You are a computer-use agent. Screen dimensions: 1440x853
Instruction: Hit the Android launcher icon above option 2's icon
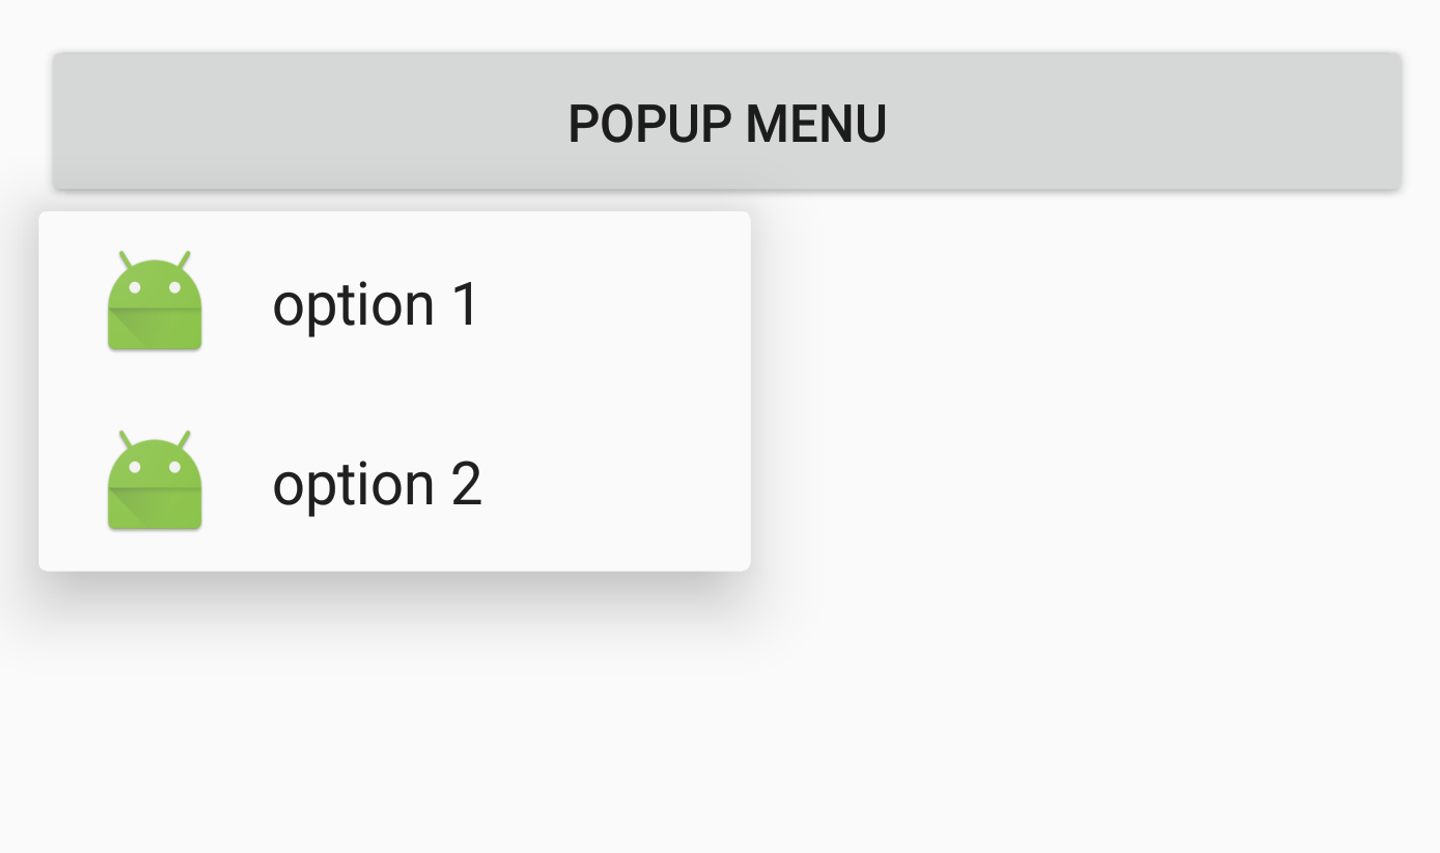point(155,301)
